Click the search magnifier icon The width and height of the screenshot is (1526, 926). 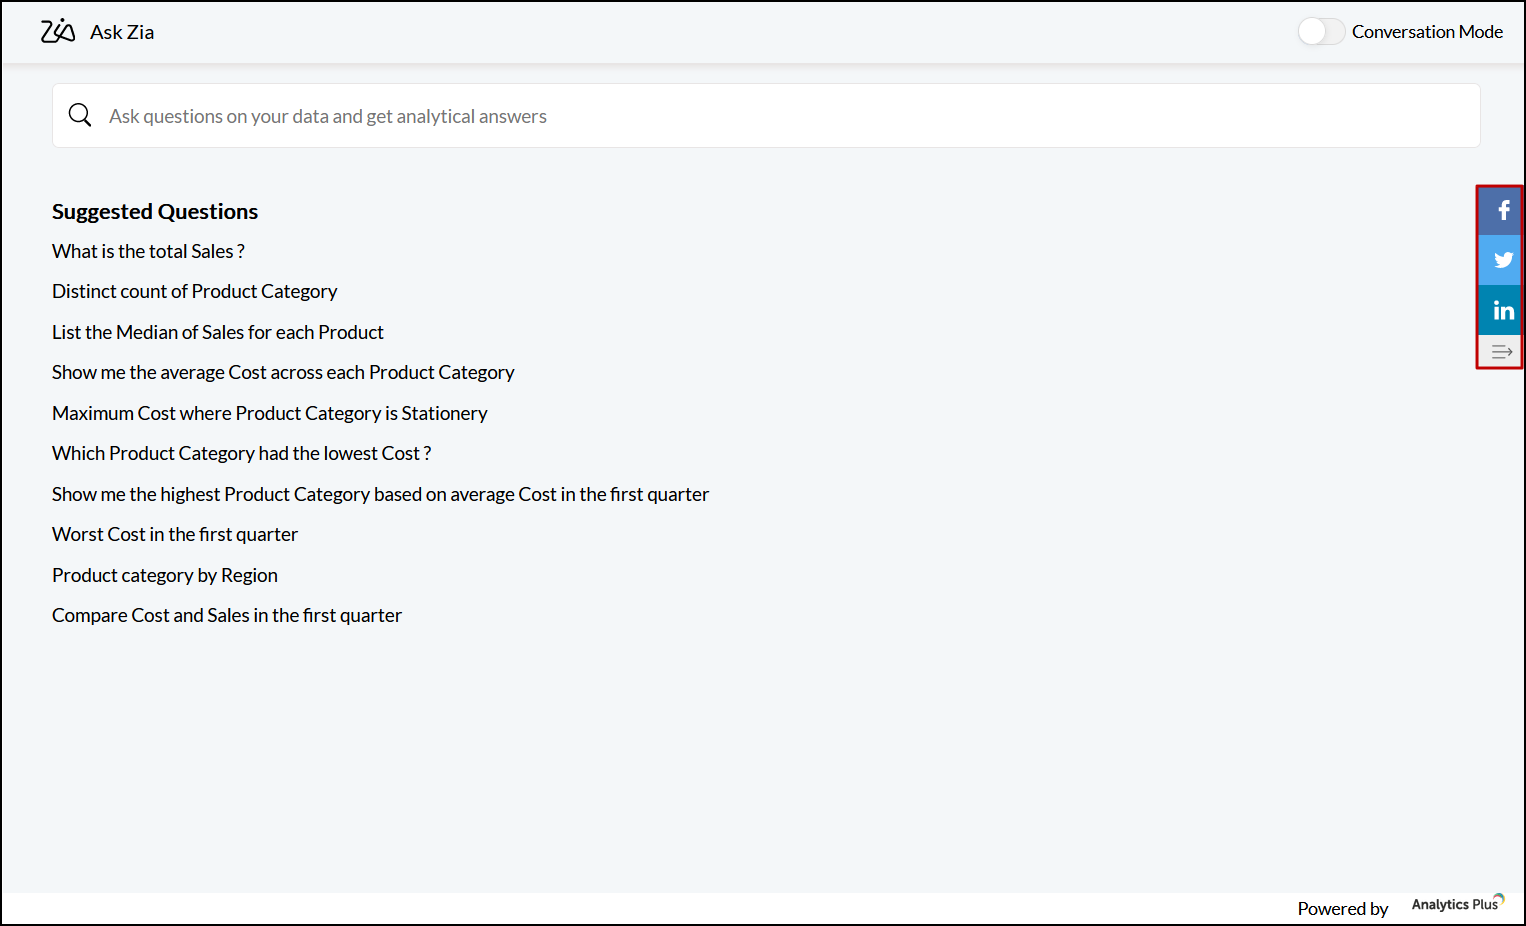[x=80, y=115]
